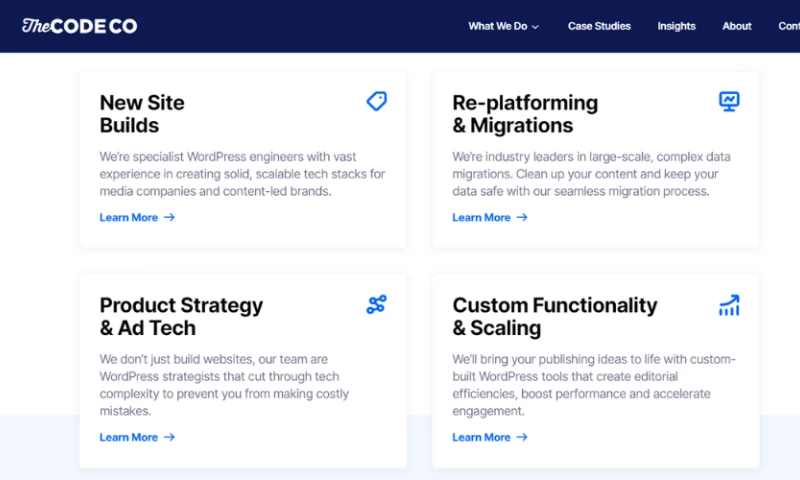
Task: Click the arrow icon beside Custom Functionality Learn More
Action: (x=522, y=437)
